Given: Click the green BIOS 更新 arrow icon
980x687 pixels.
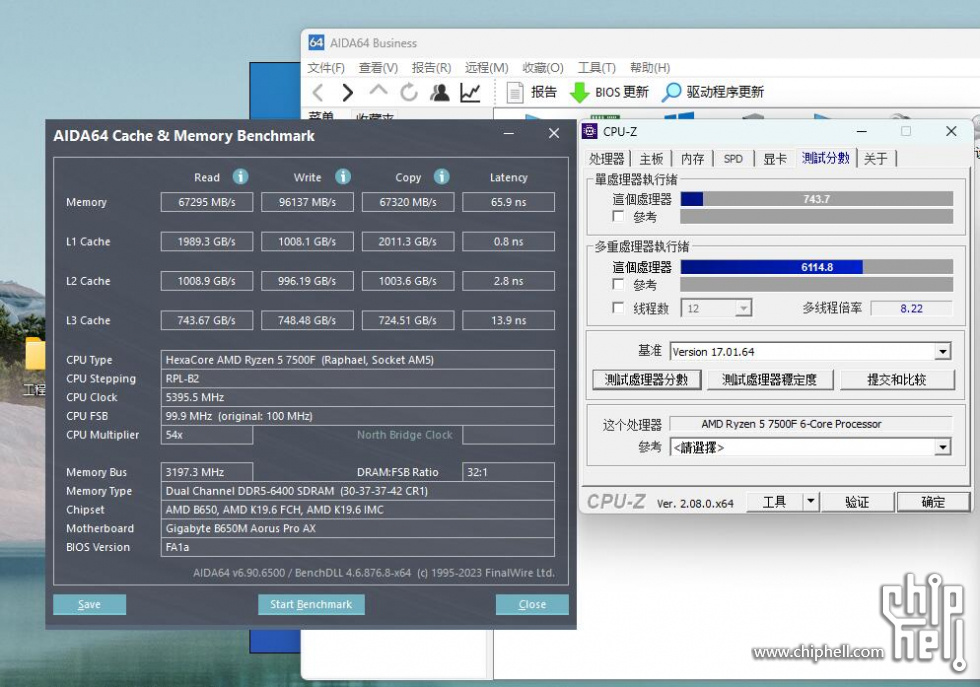Looking at the screenshot, I should 579,93.
